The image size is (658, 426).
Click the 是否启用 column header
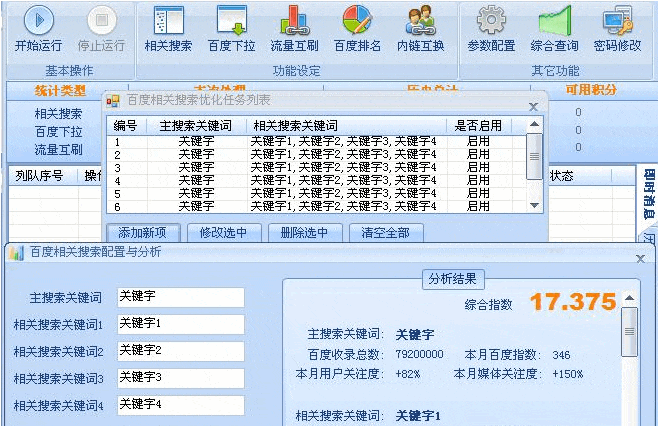point(479,125)
